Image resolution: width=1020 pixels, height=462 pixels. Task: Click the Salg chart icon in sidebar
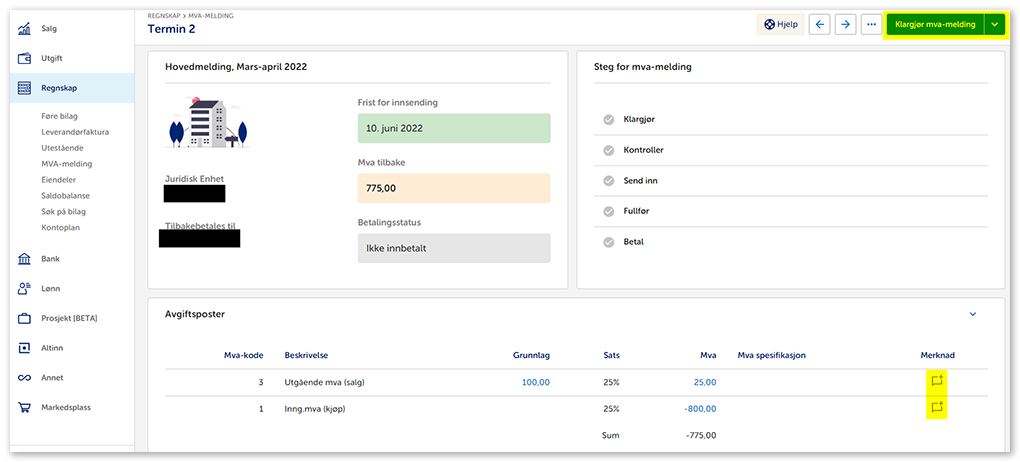(25, 28)
